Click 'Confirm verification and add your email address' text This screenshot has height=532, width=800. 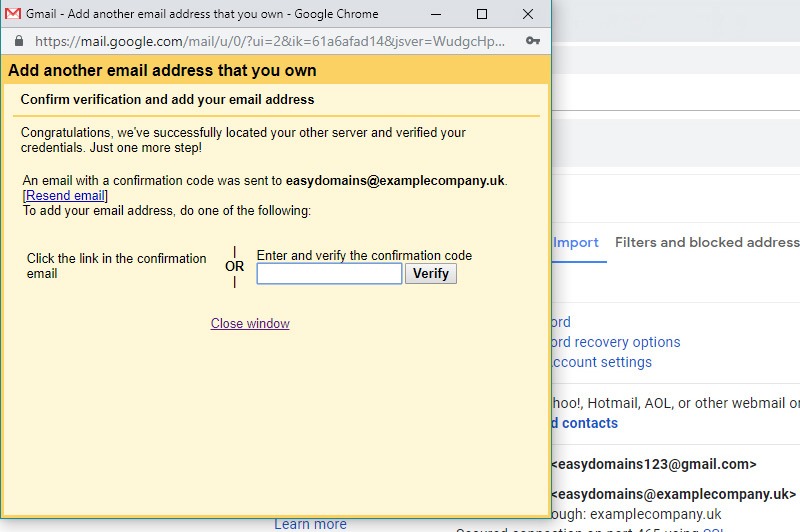(x=167, y=99)
